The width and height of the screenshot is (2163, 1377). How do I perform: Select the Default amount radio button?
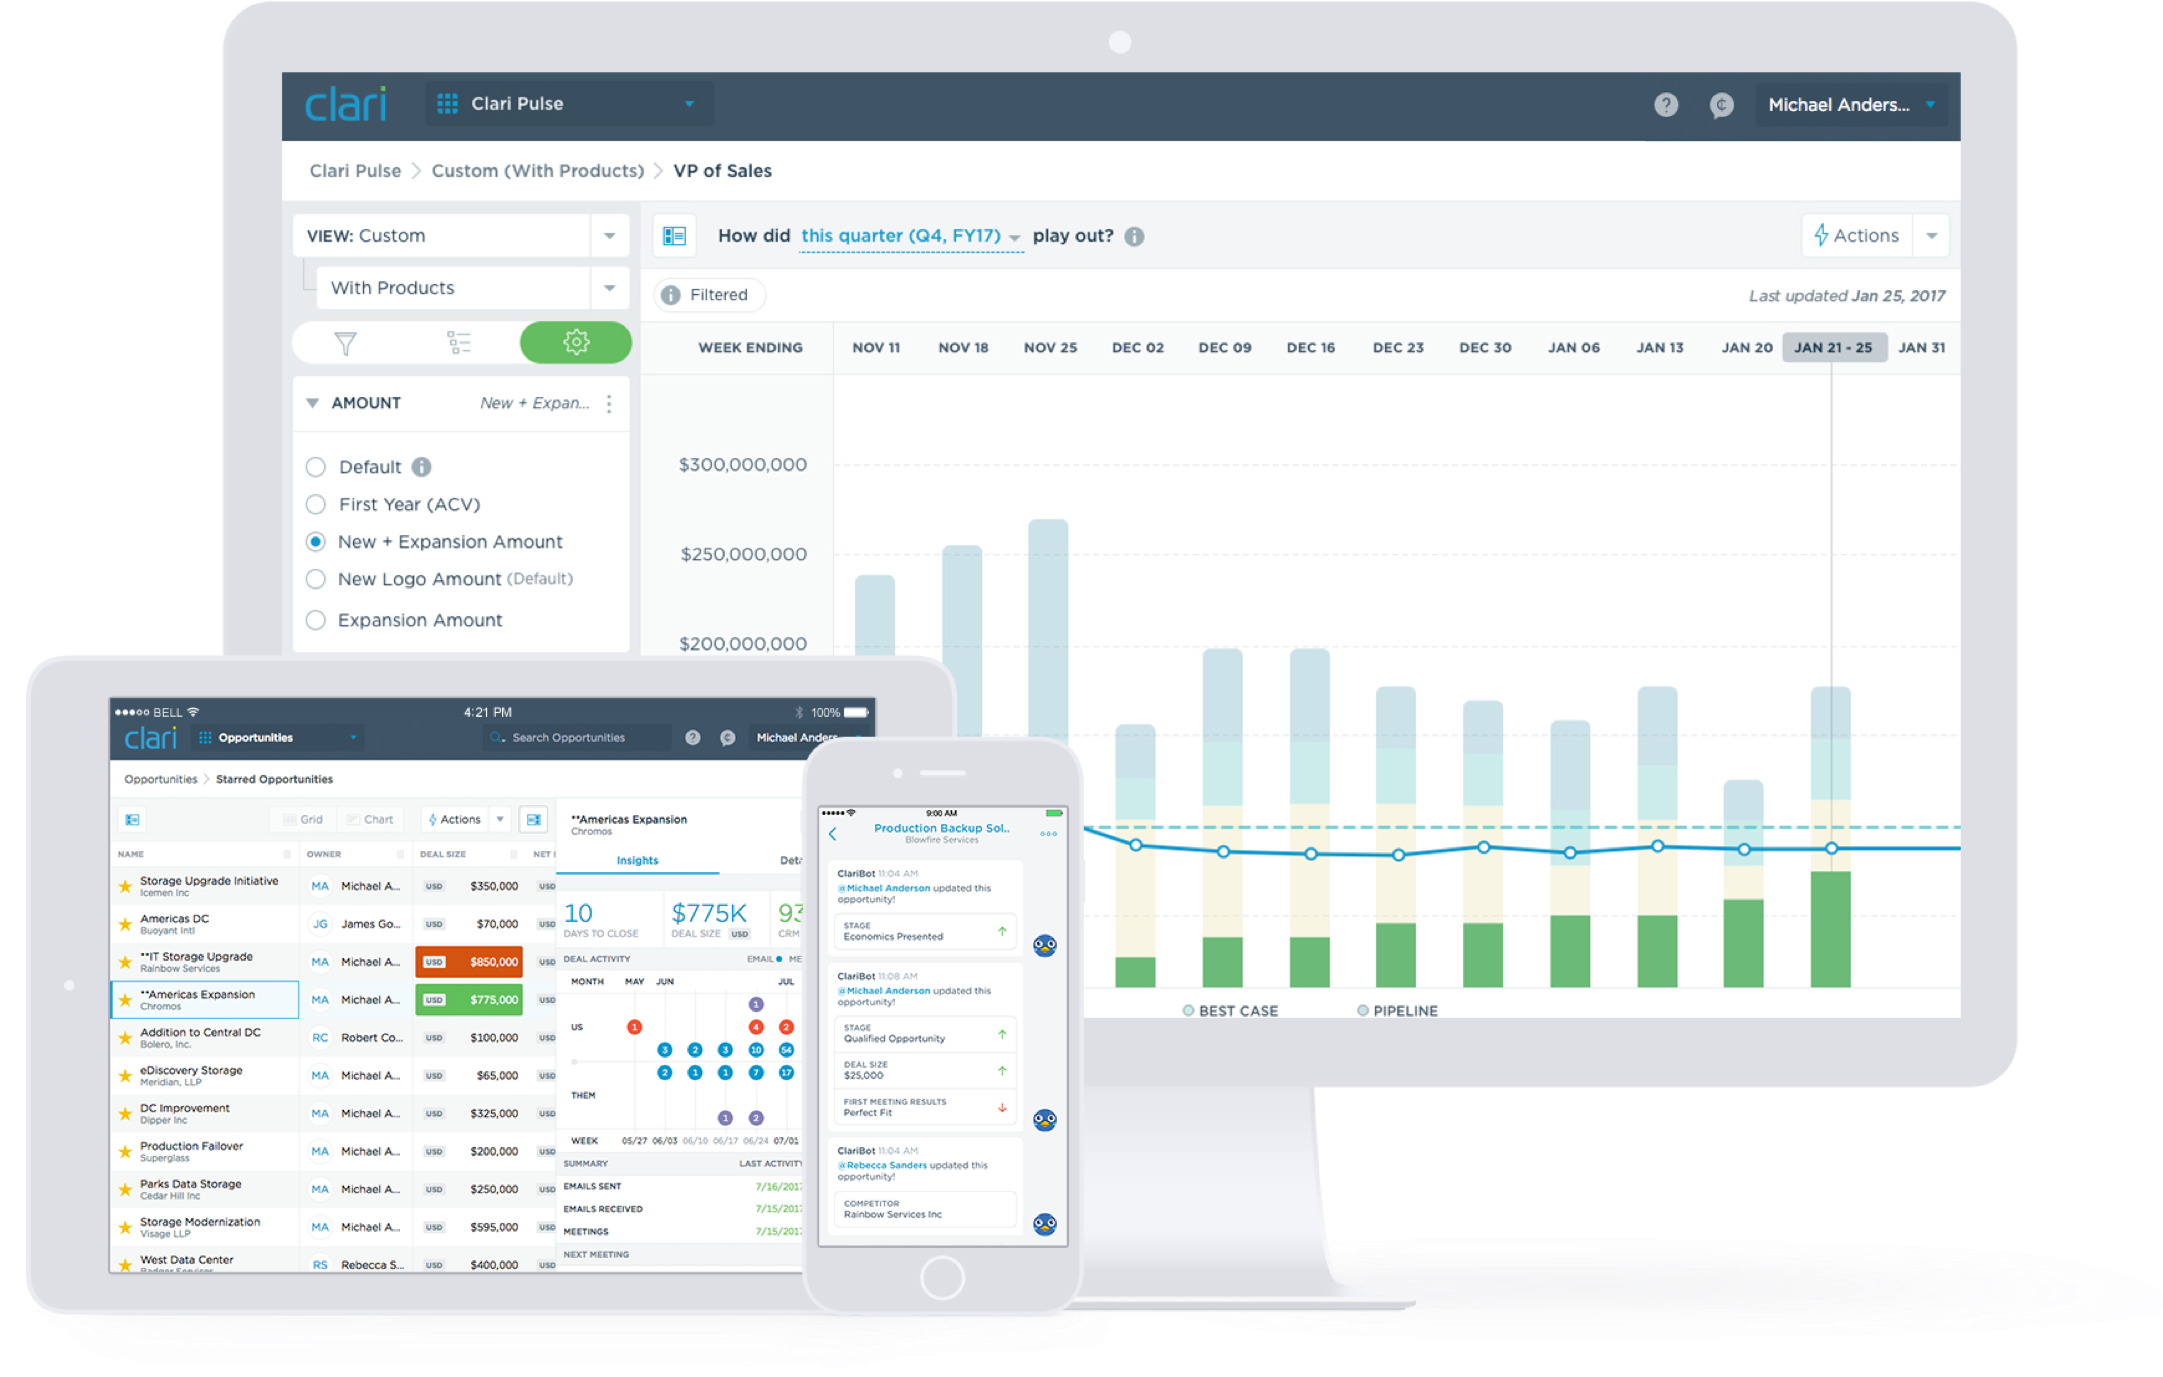pos(316,467)
